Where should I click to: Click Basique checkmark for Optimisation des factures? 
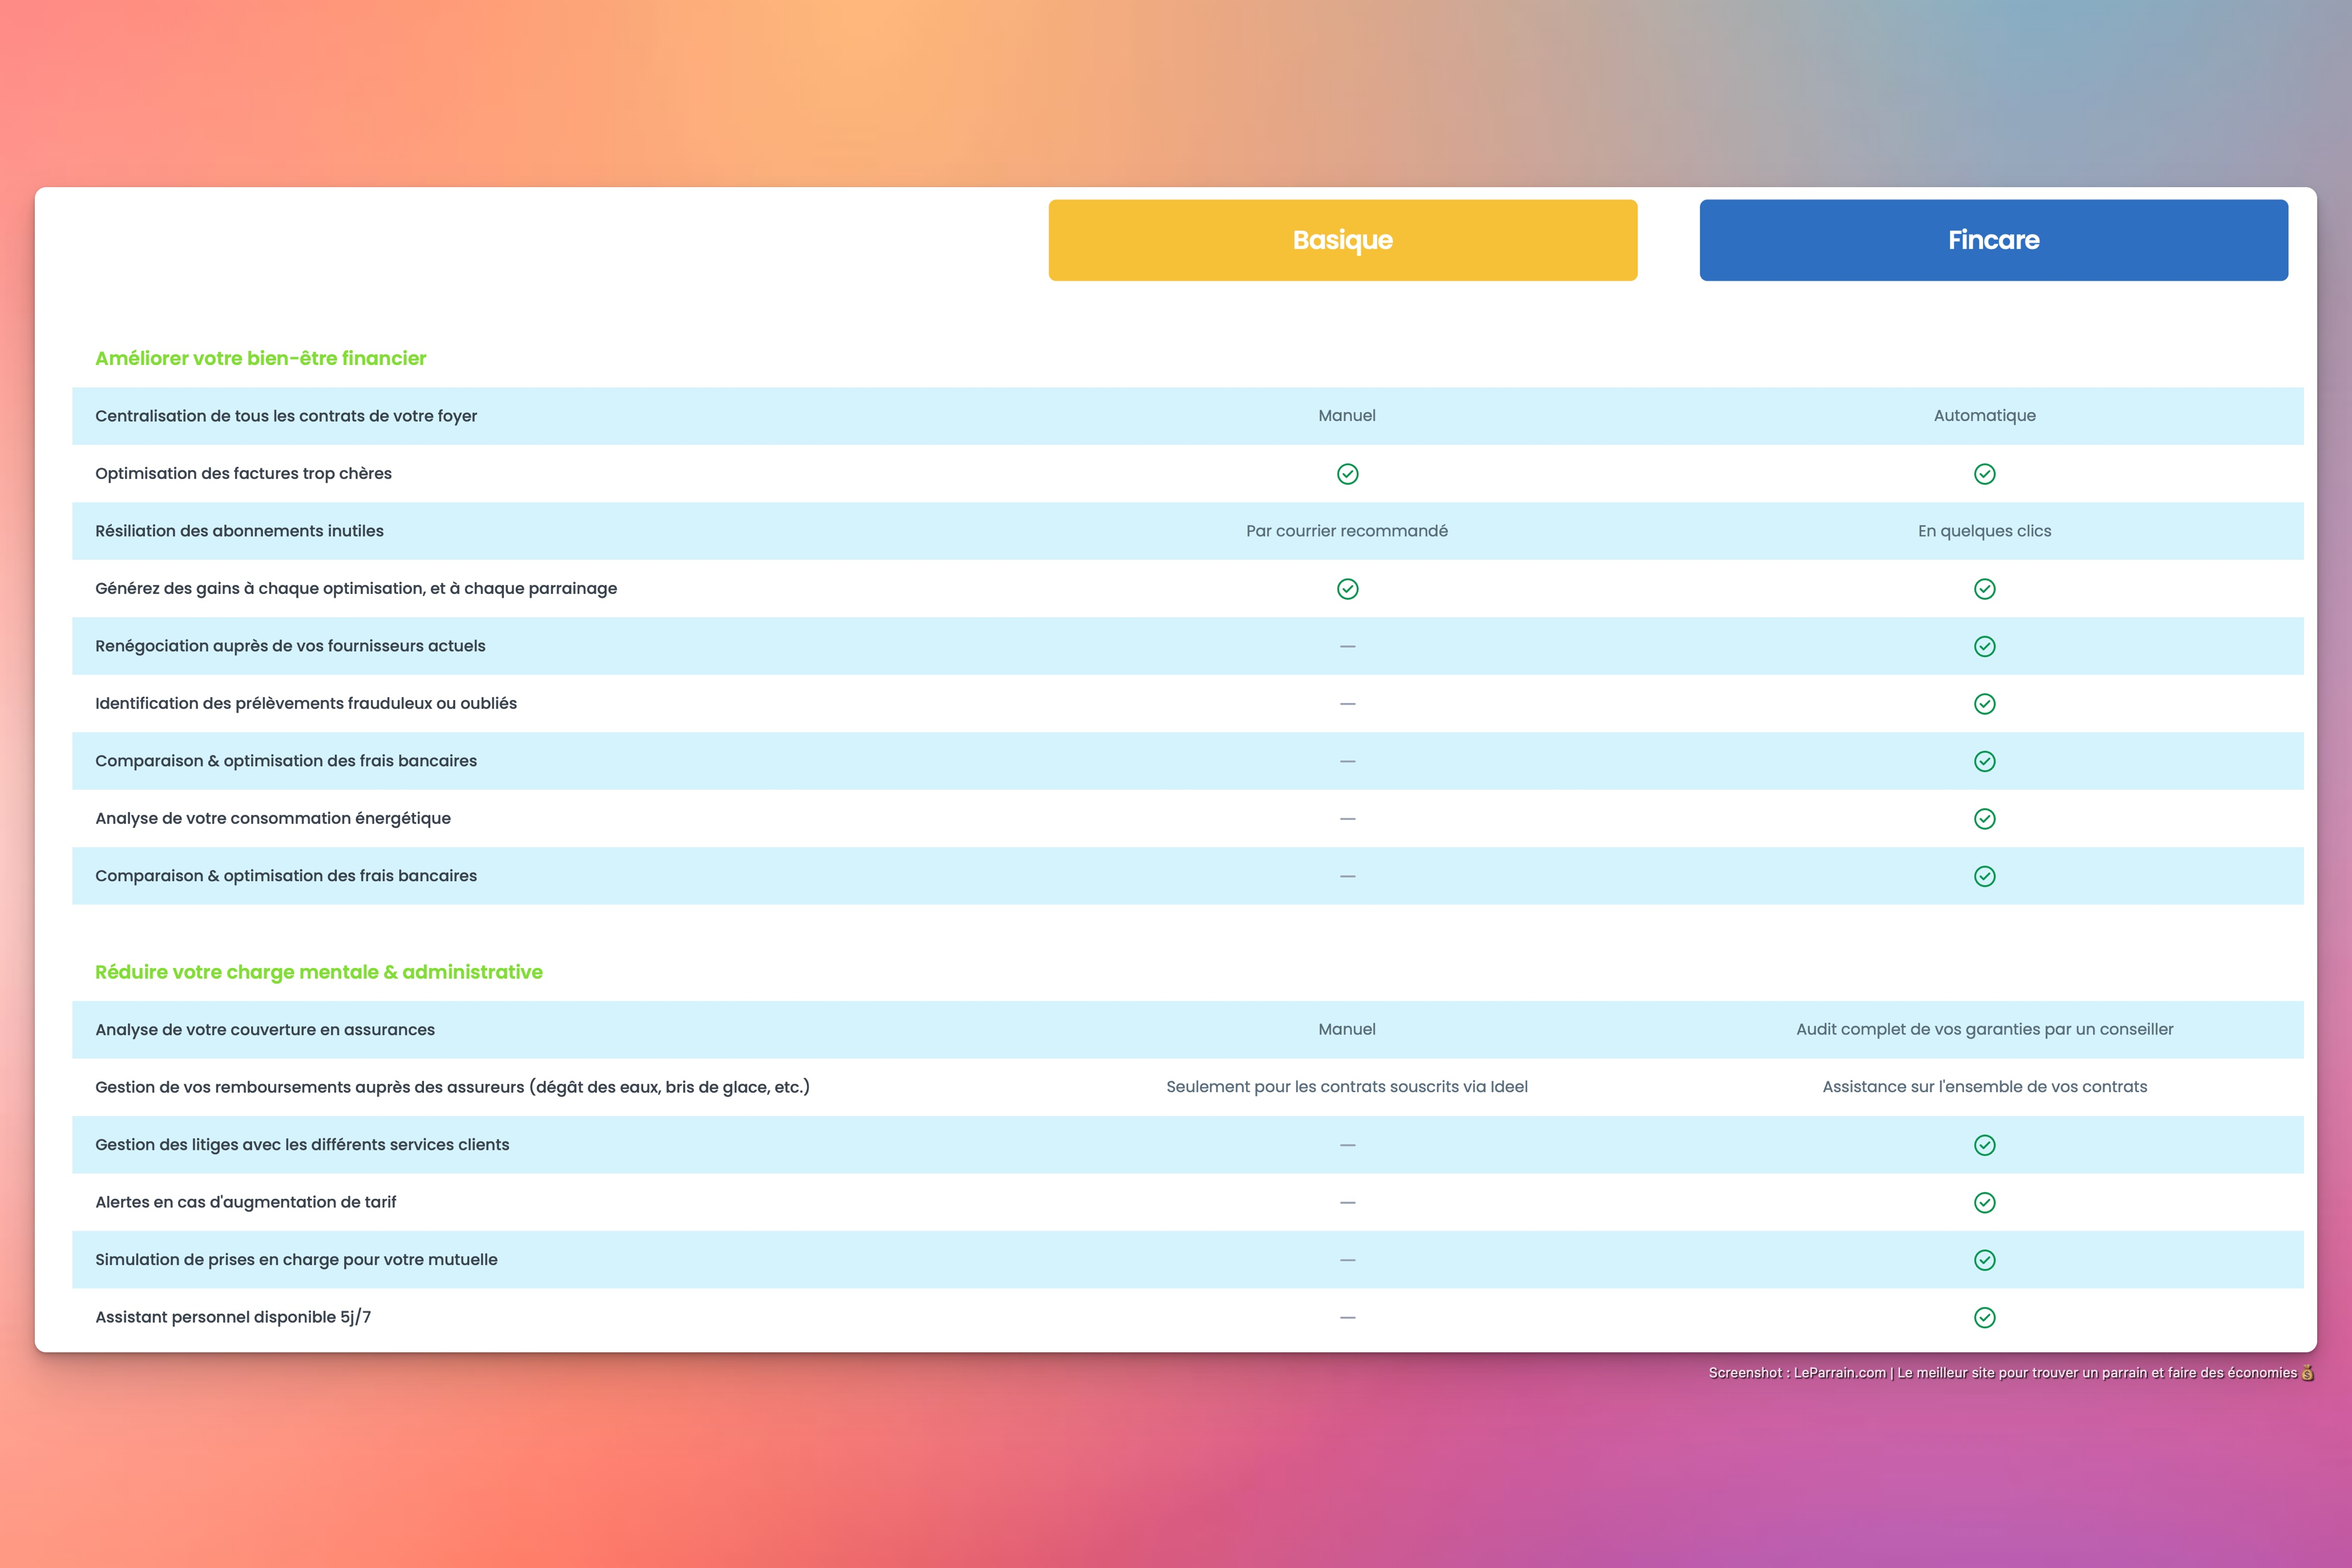1347,474
